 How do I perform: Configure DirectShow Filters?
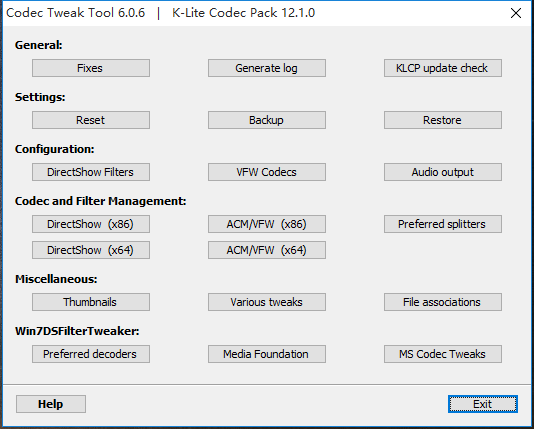pos(91,172)
